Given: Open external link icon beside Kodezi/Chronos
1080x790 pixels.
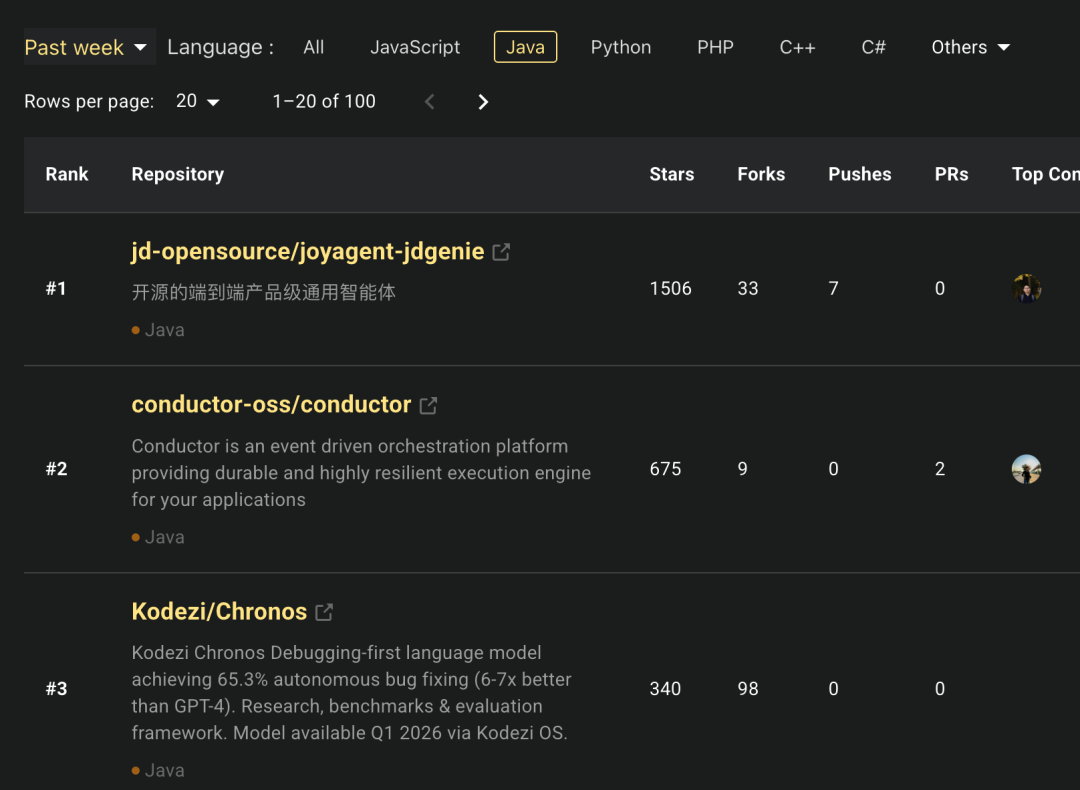Looking at the screenshot, I should [324, 612].
